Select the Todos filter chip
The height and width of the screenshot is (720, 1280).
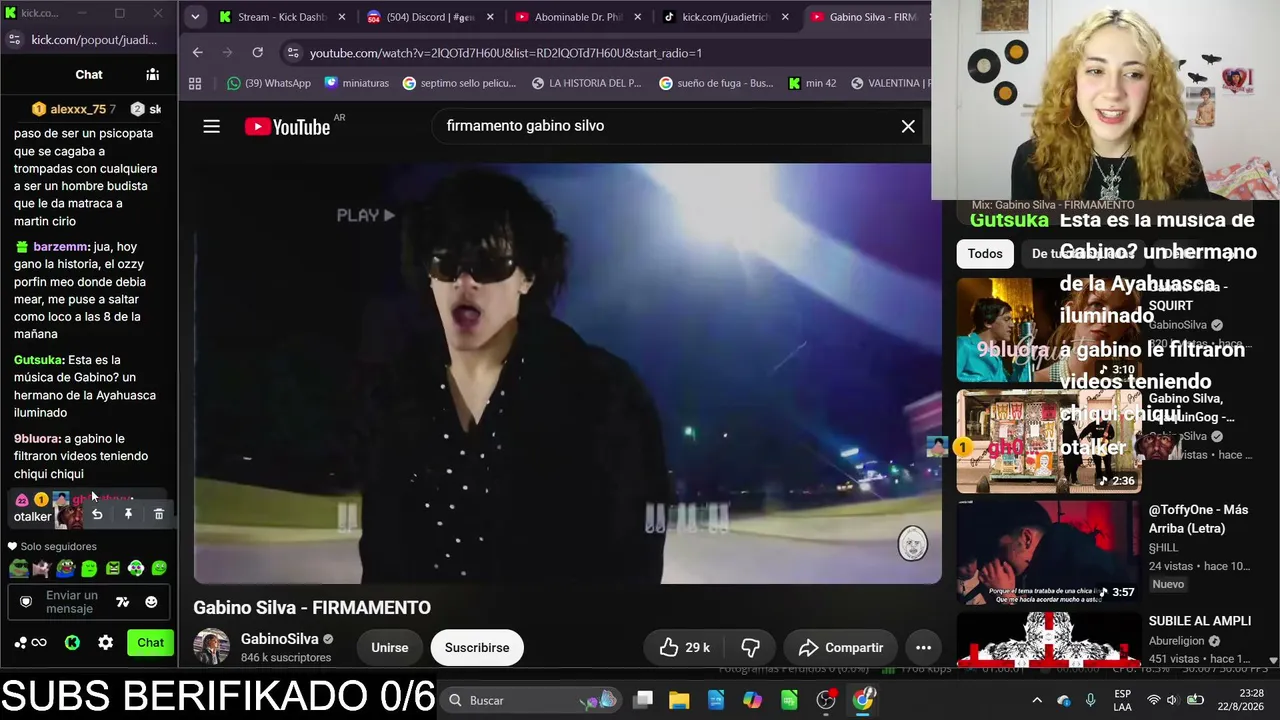(x=985, y=254)
